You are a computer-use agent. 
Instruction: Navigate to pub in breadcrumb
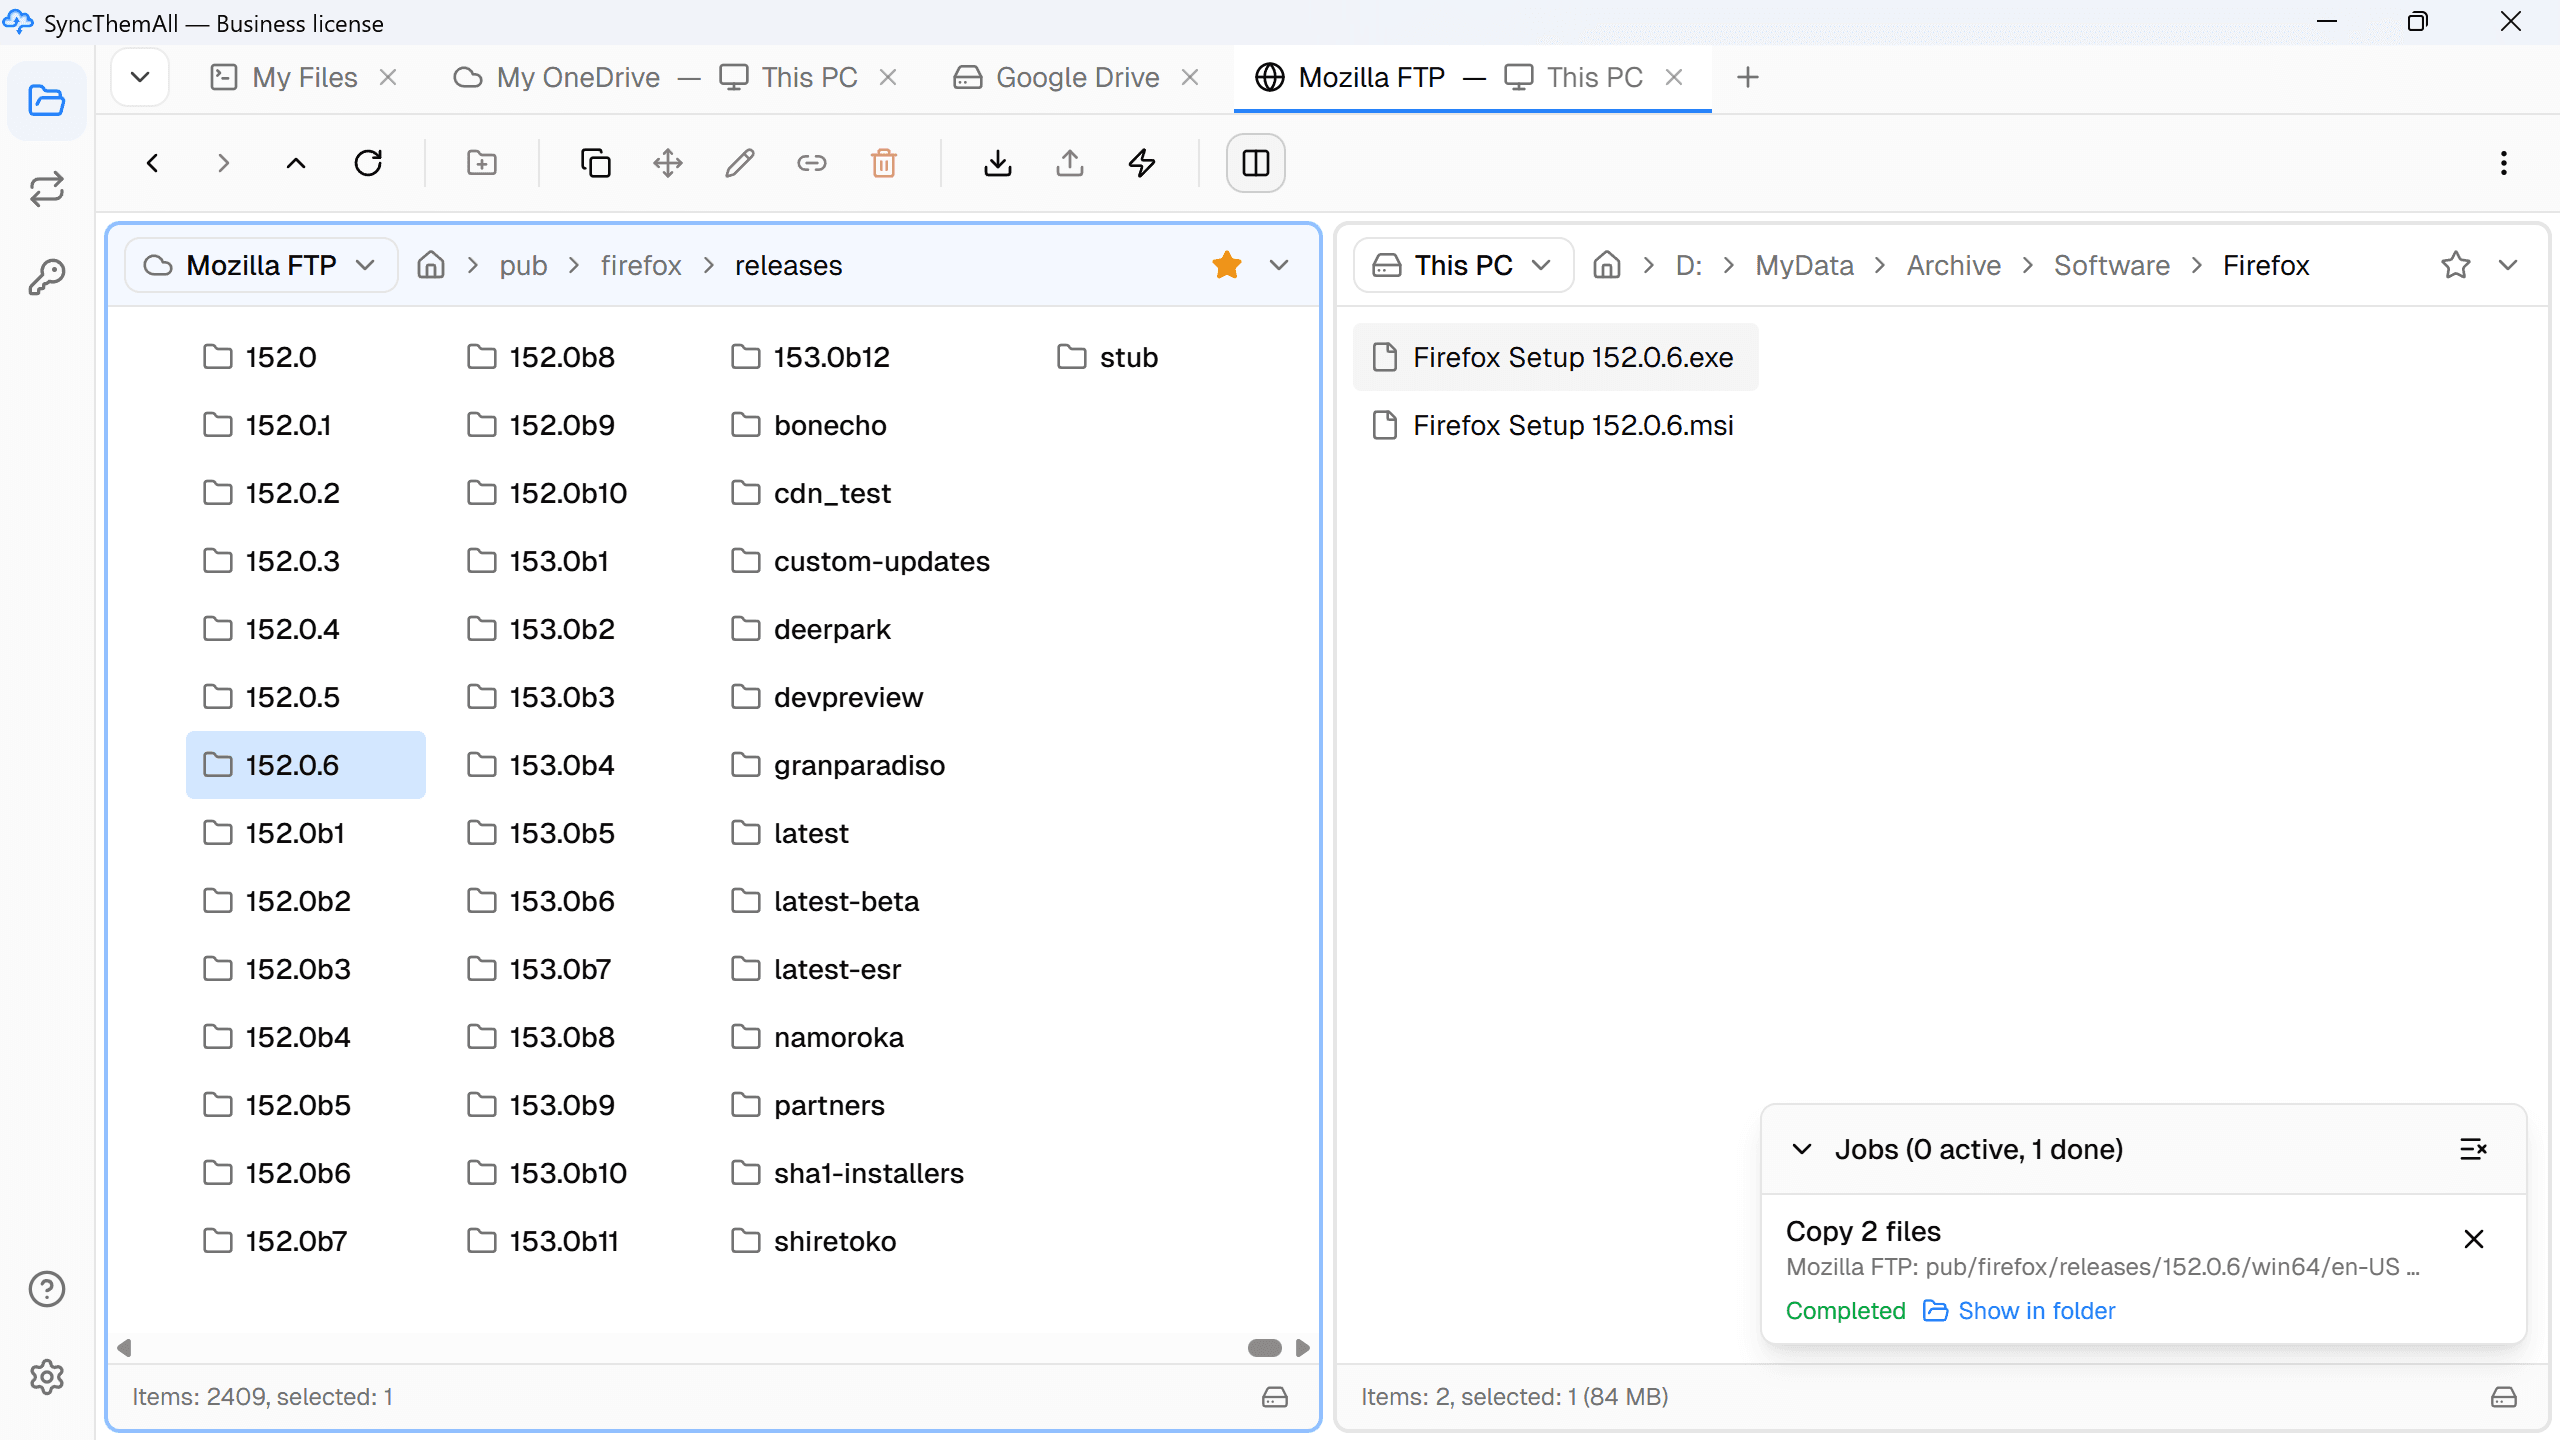[x=523, y=265]
